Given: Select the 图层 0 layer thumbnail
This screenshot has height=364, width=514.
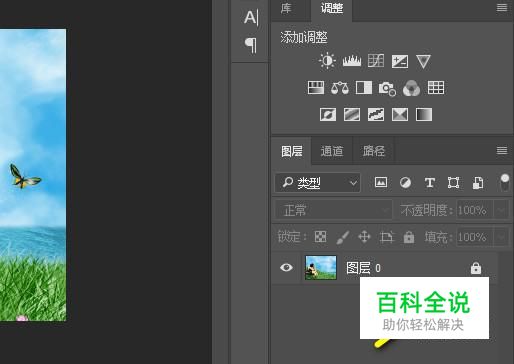Looking at the screenshot, I should tap(321, 267).
